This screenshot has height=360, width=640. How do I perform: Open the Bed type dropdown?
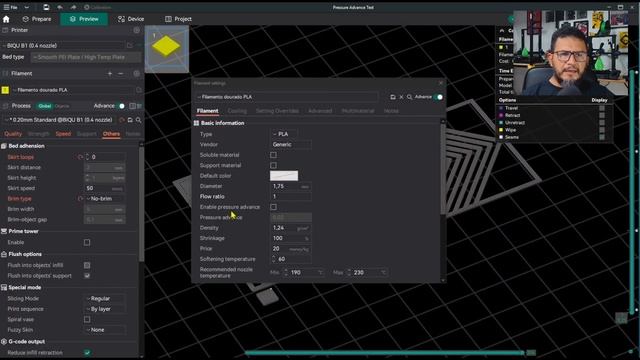click(86, 57)
